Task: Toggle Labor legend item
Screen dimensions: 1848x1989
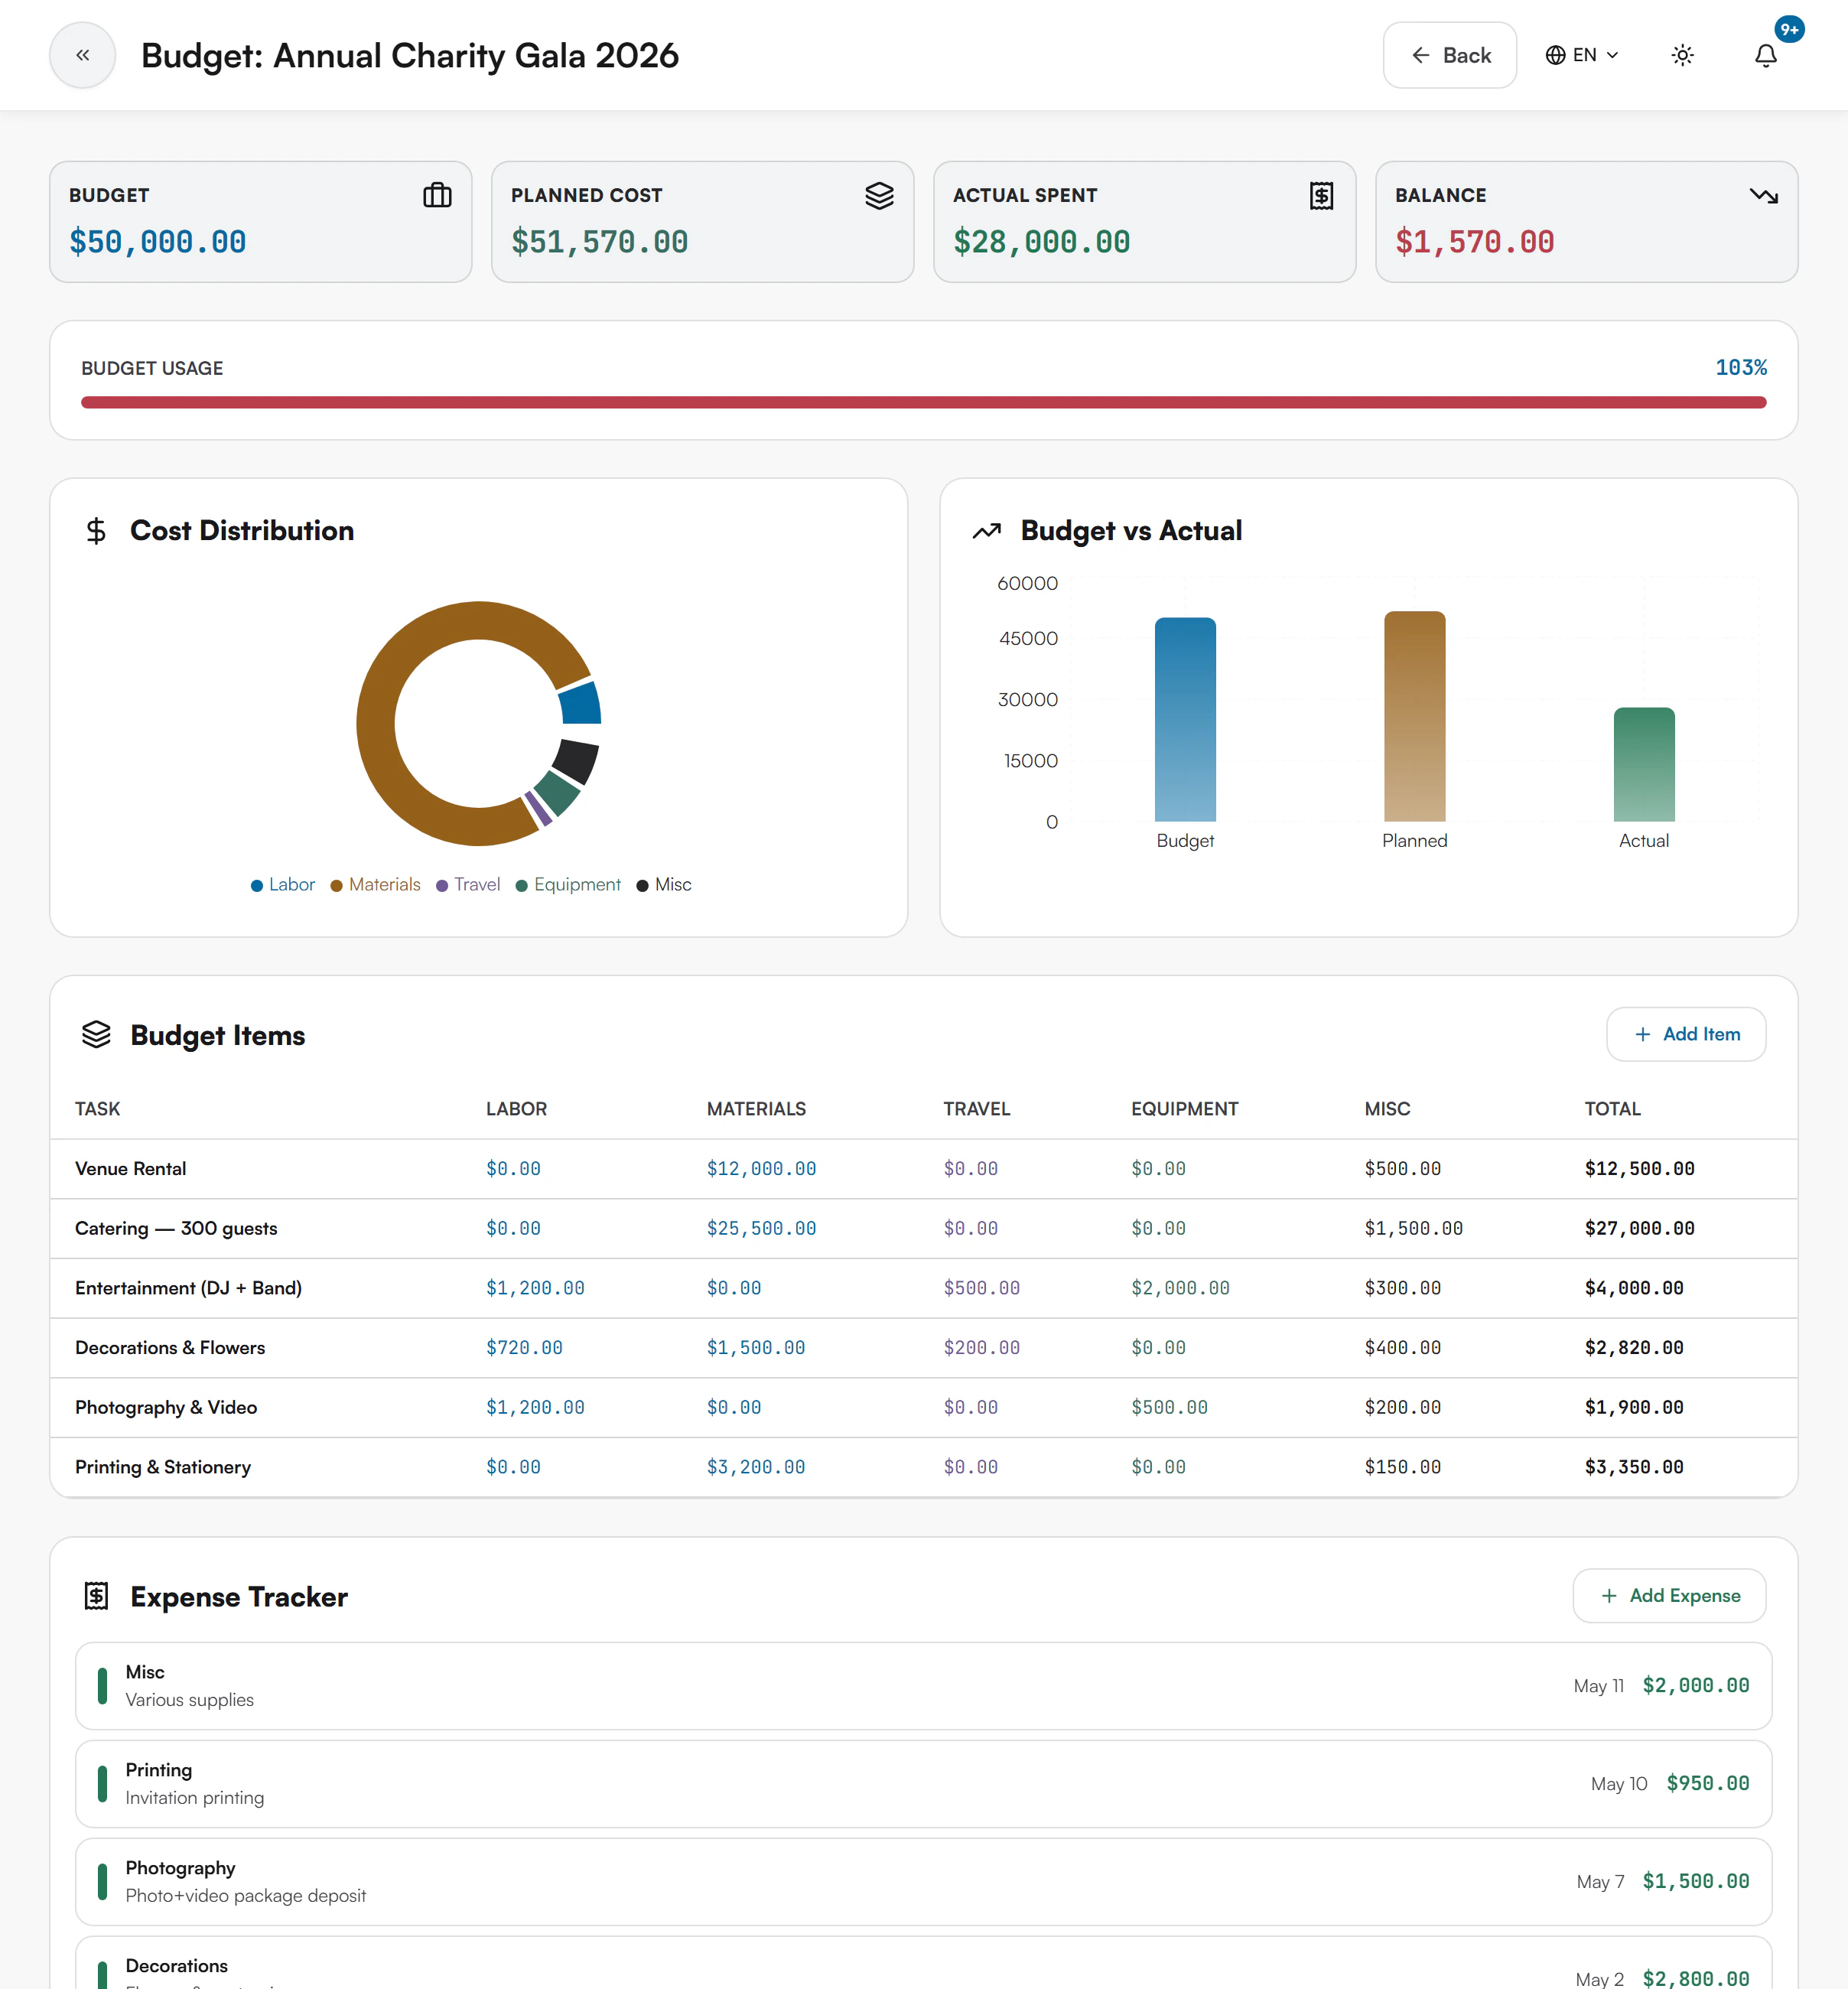Action: [x=283, y=884]
